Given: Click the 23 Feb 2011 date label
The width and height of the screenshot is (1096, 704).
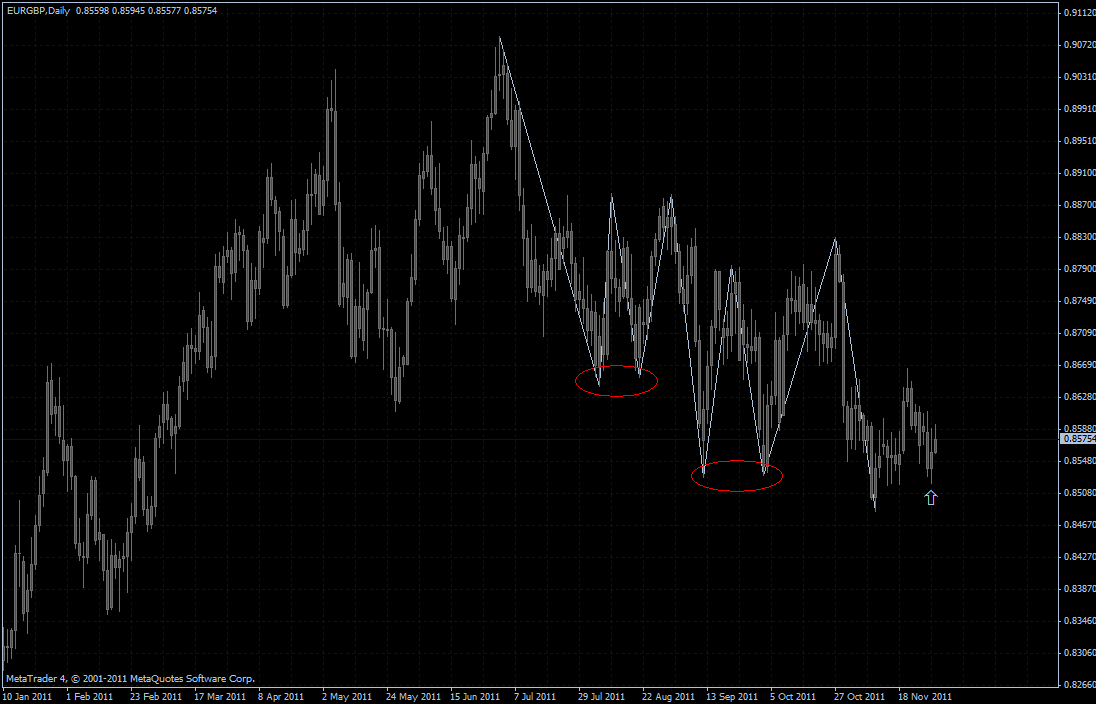Looking at the screenshot, I should coord(156,696).
